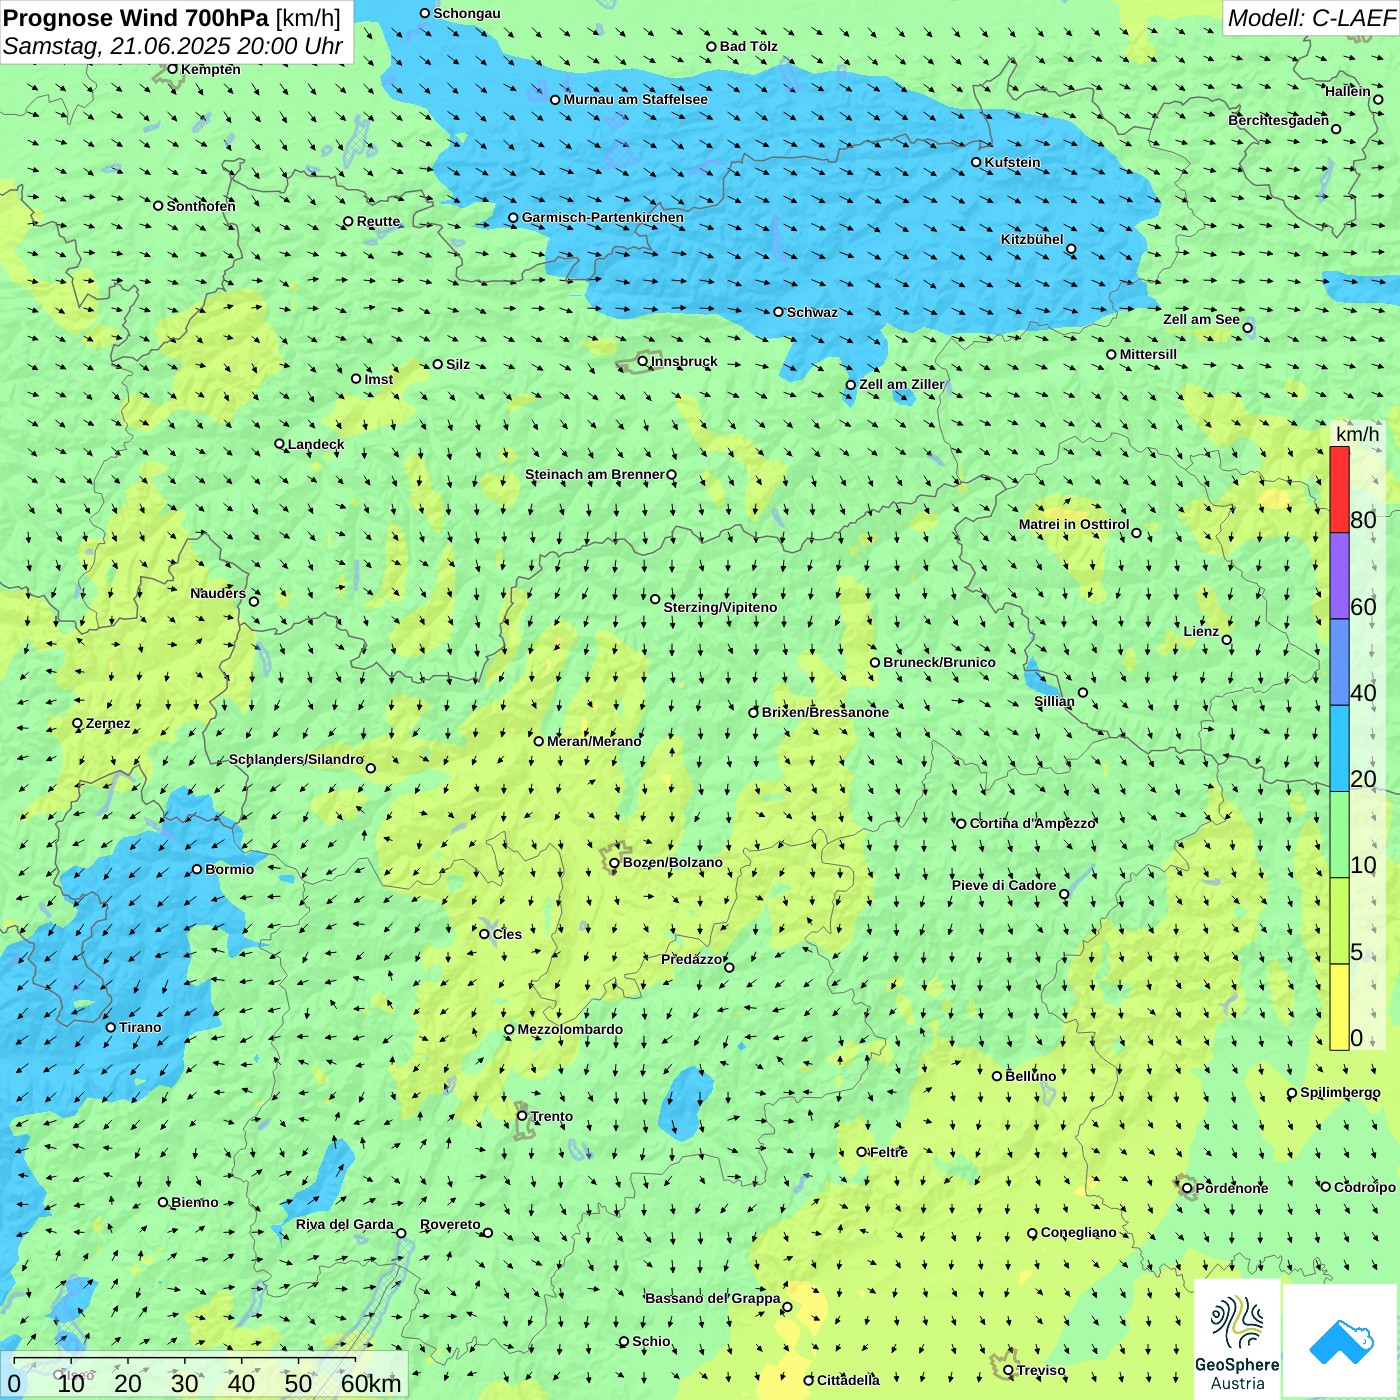Click the scale bar at the bottom left
Screen dimensions: 1400x1400
[x=204, y=1375]
